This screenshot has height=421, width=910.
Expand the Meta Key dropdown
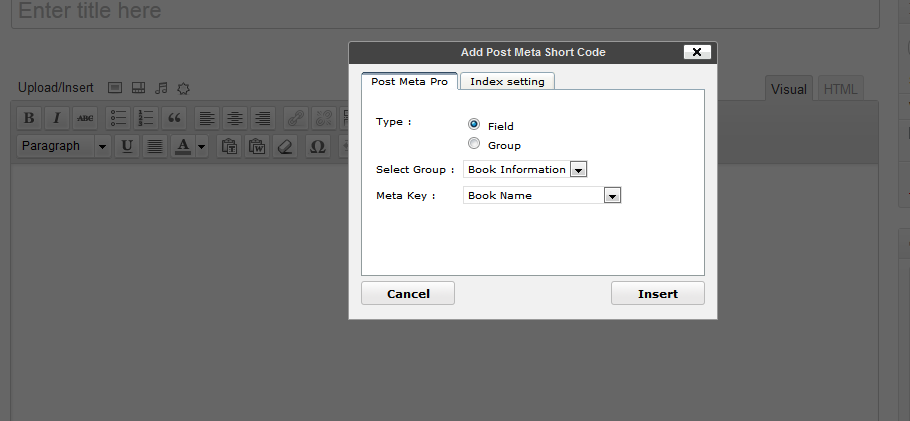613,196
